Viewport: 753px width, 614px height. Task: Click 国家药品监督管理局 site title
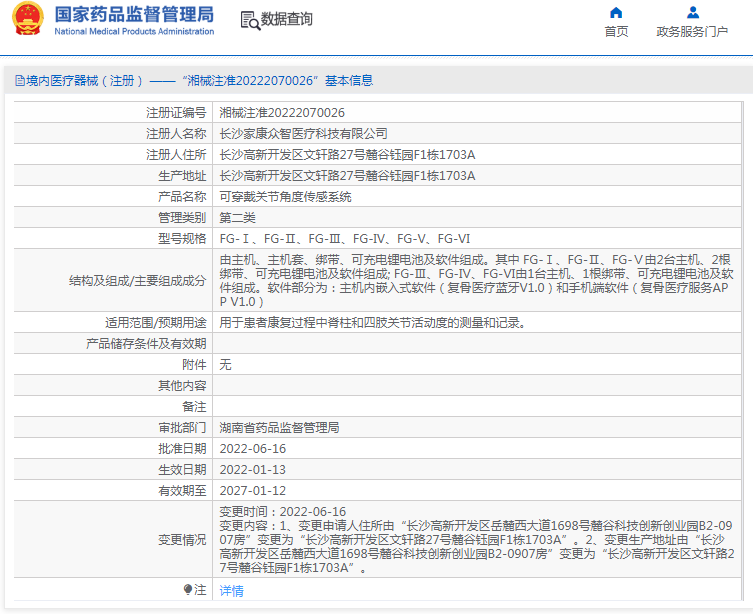pos(134,14)
